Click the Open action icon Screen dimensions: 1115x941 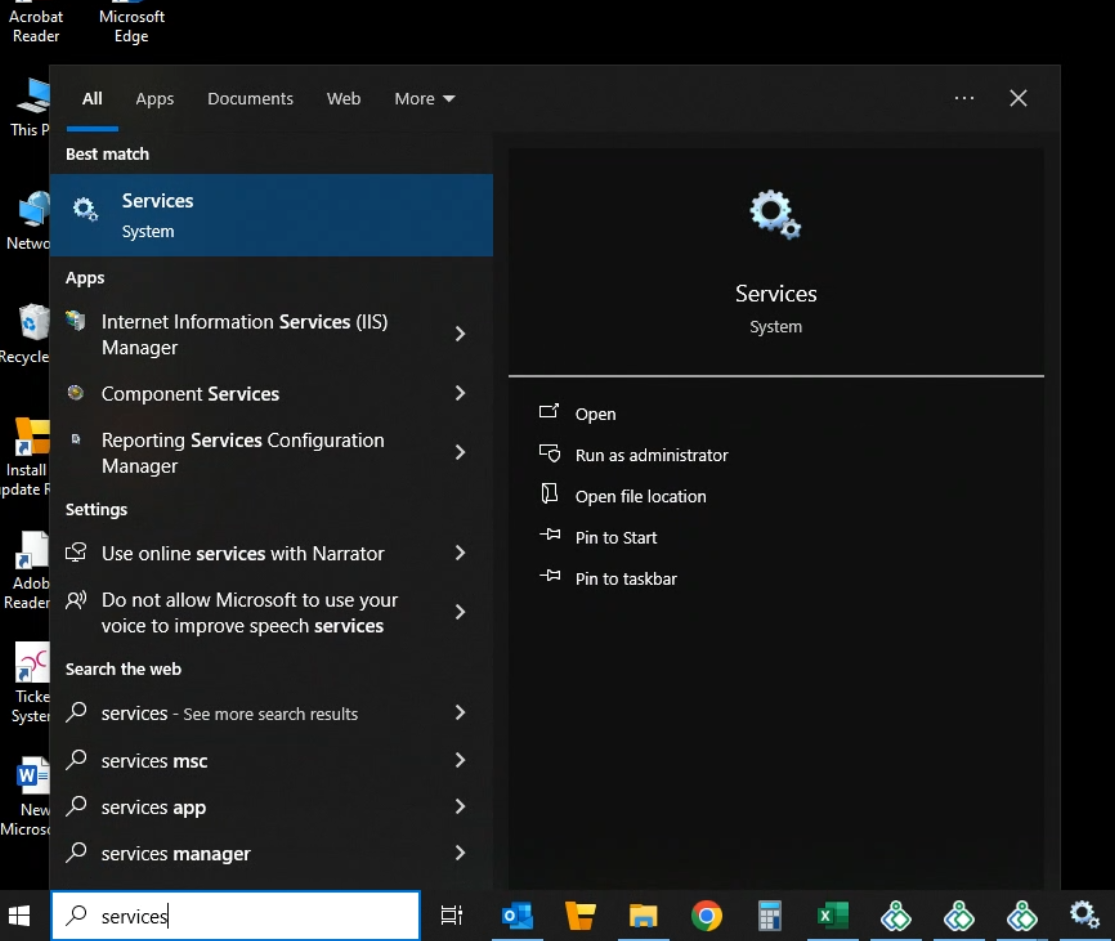pos(549,411)
